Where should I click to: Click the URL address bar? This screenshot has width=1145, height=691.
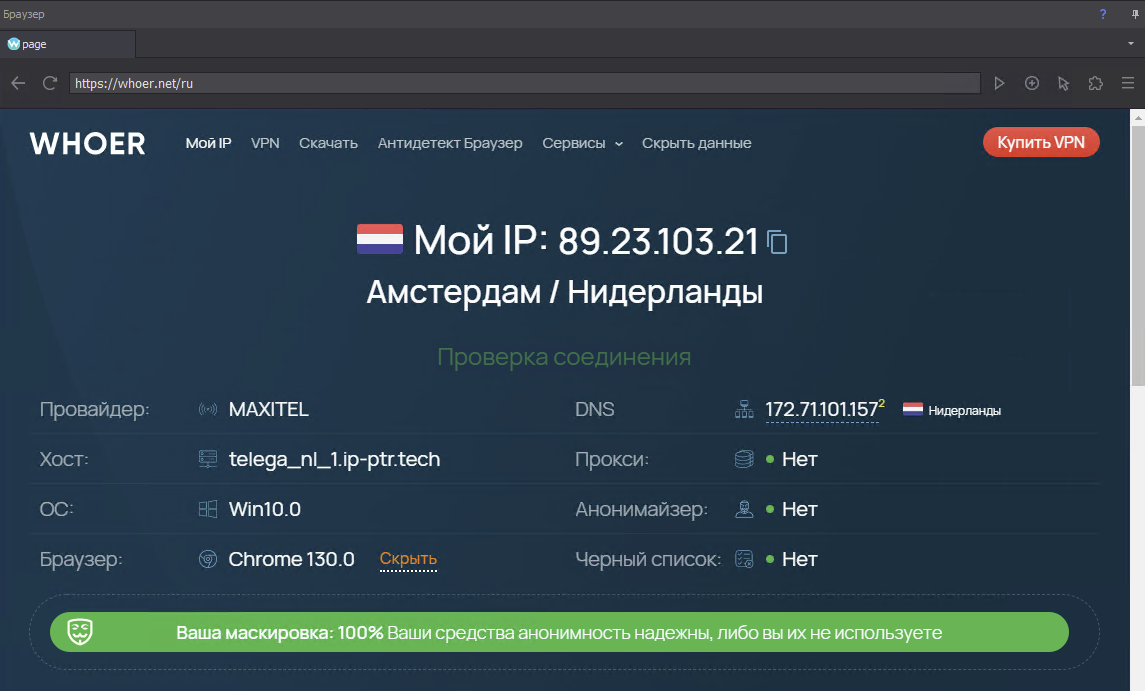[524, 83]
